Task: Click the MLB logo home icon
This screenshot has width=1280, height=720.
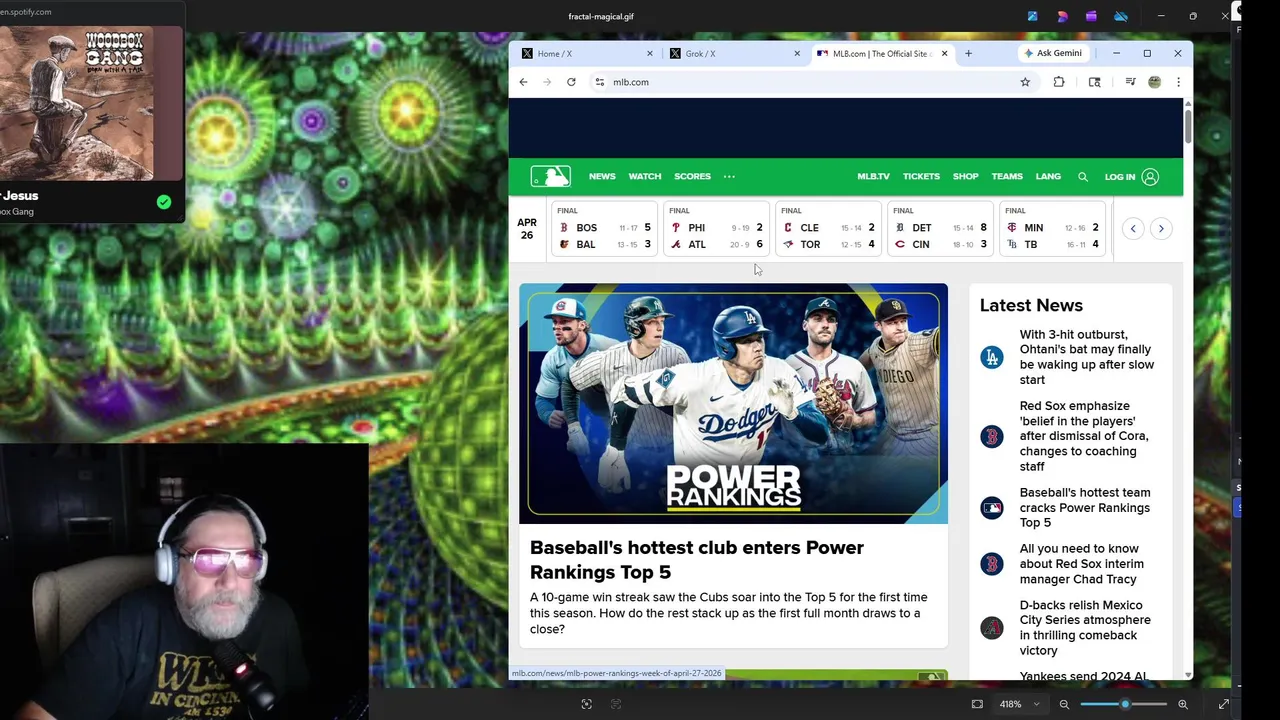Action: tap(550, 177)
